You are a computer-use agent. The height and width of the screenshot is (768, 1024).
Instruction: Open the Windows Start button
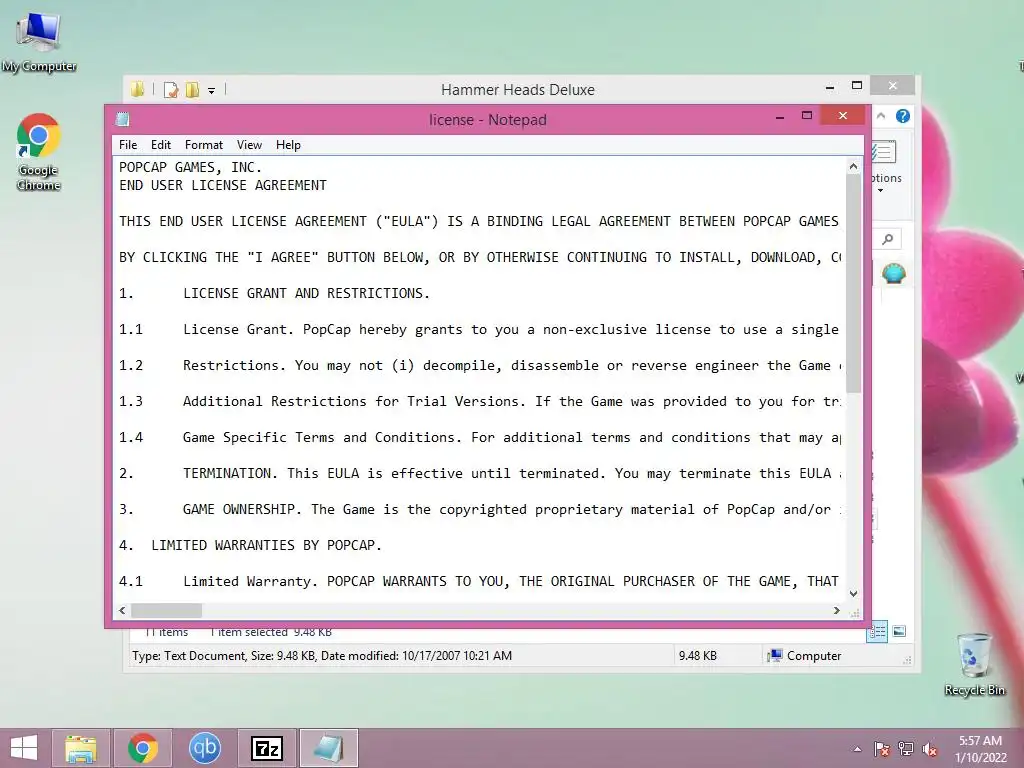pos(24,748)
